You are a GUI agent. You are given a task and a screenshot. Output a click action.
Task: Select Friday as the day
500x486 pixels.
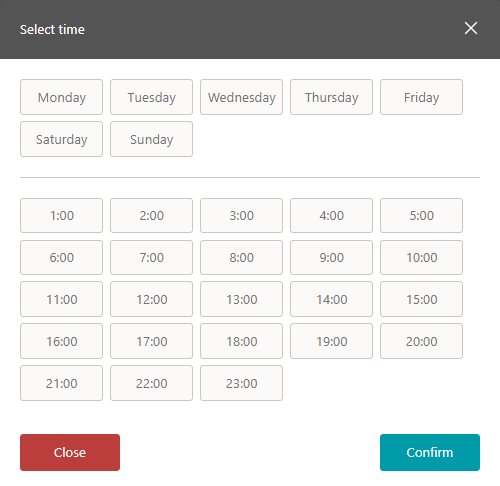click(x=421, y=97)
